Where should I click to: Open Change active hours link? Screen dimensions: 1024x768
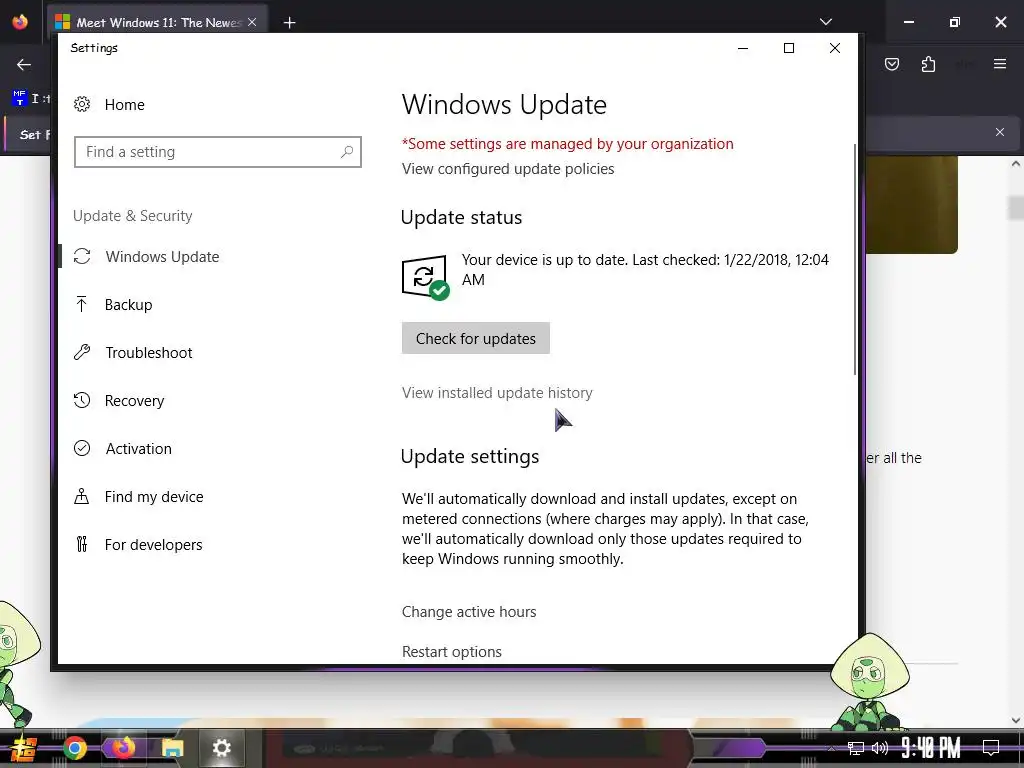point(469,612)
